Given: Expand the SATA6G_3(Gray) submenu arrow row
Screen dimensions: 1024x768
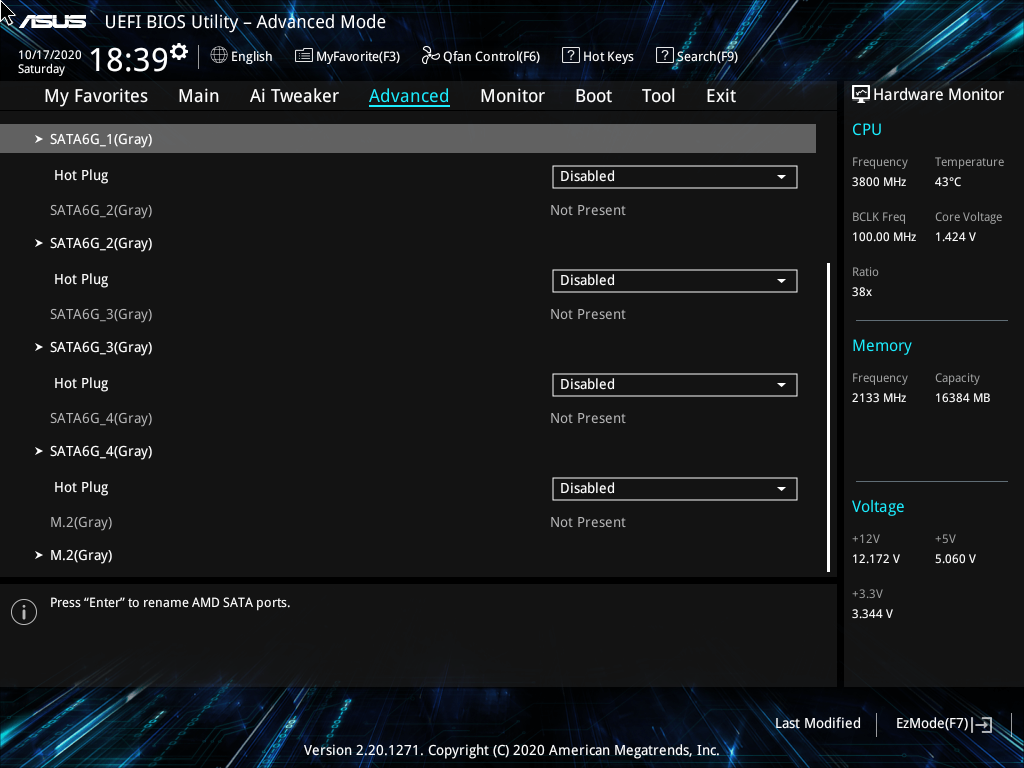Looking at the screenshot, I should pos(408,347).
